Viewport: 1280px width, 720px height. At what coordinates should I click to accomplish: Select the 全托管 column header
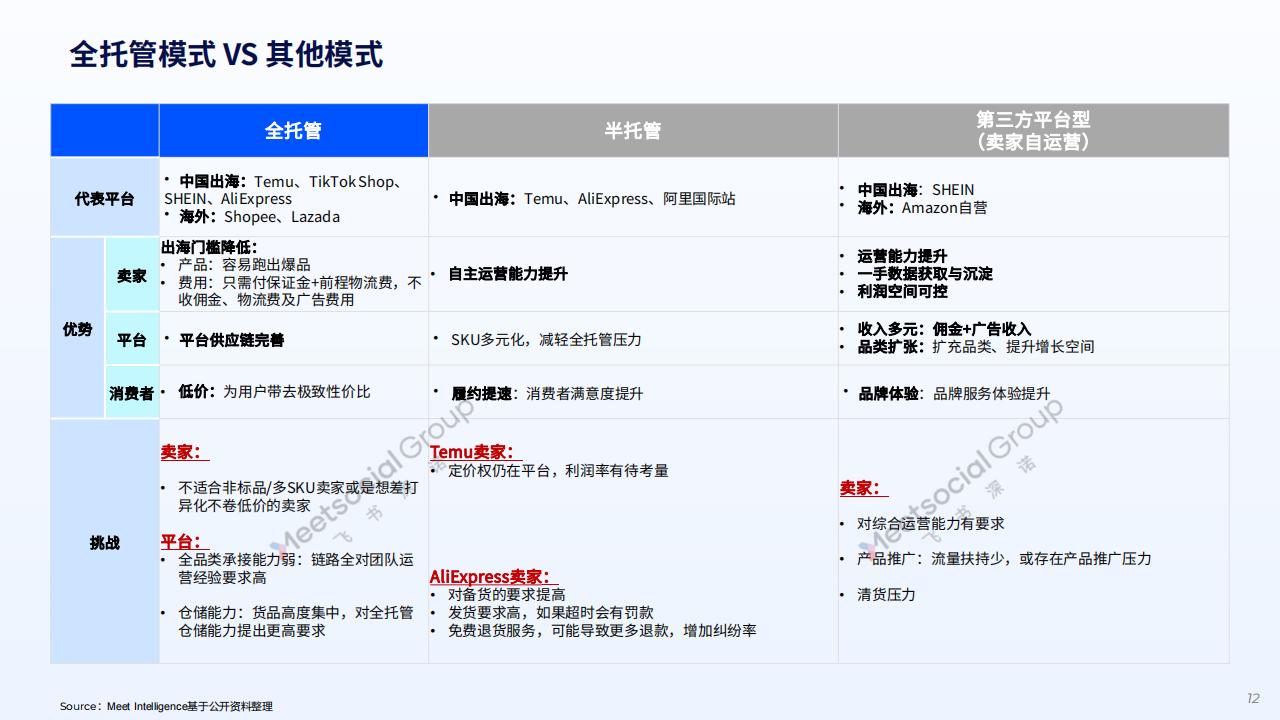coord(293,131)
